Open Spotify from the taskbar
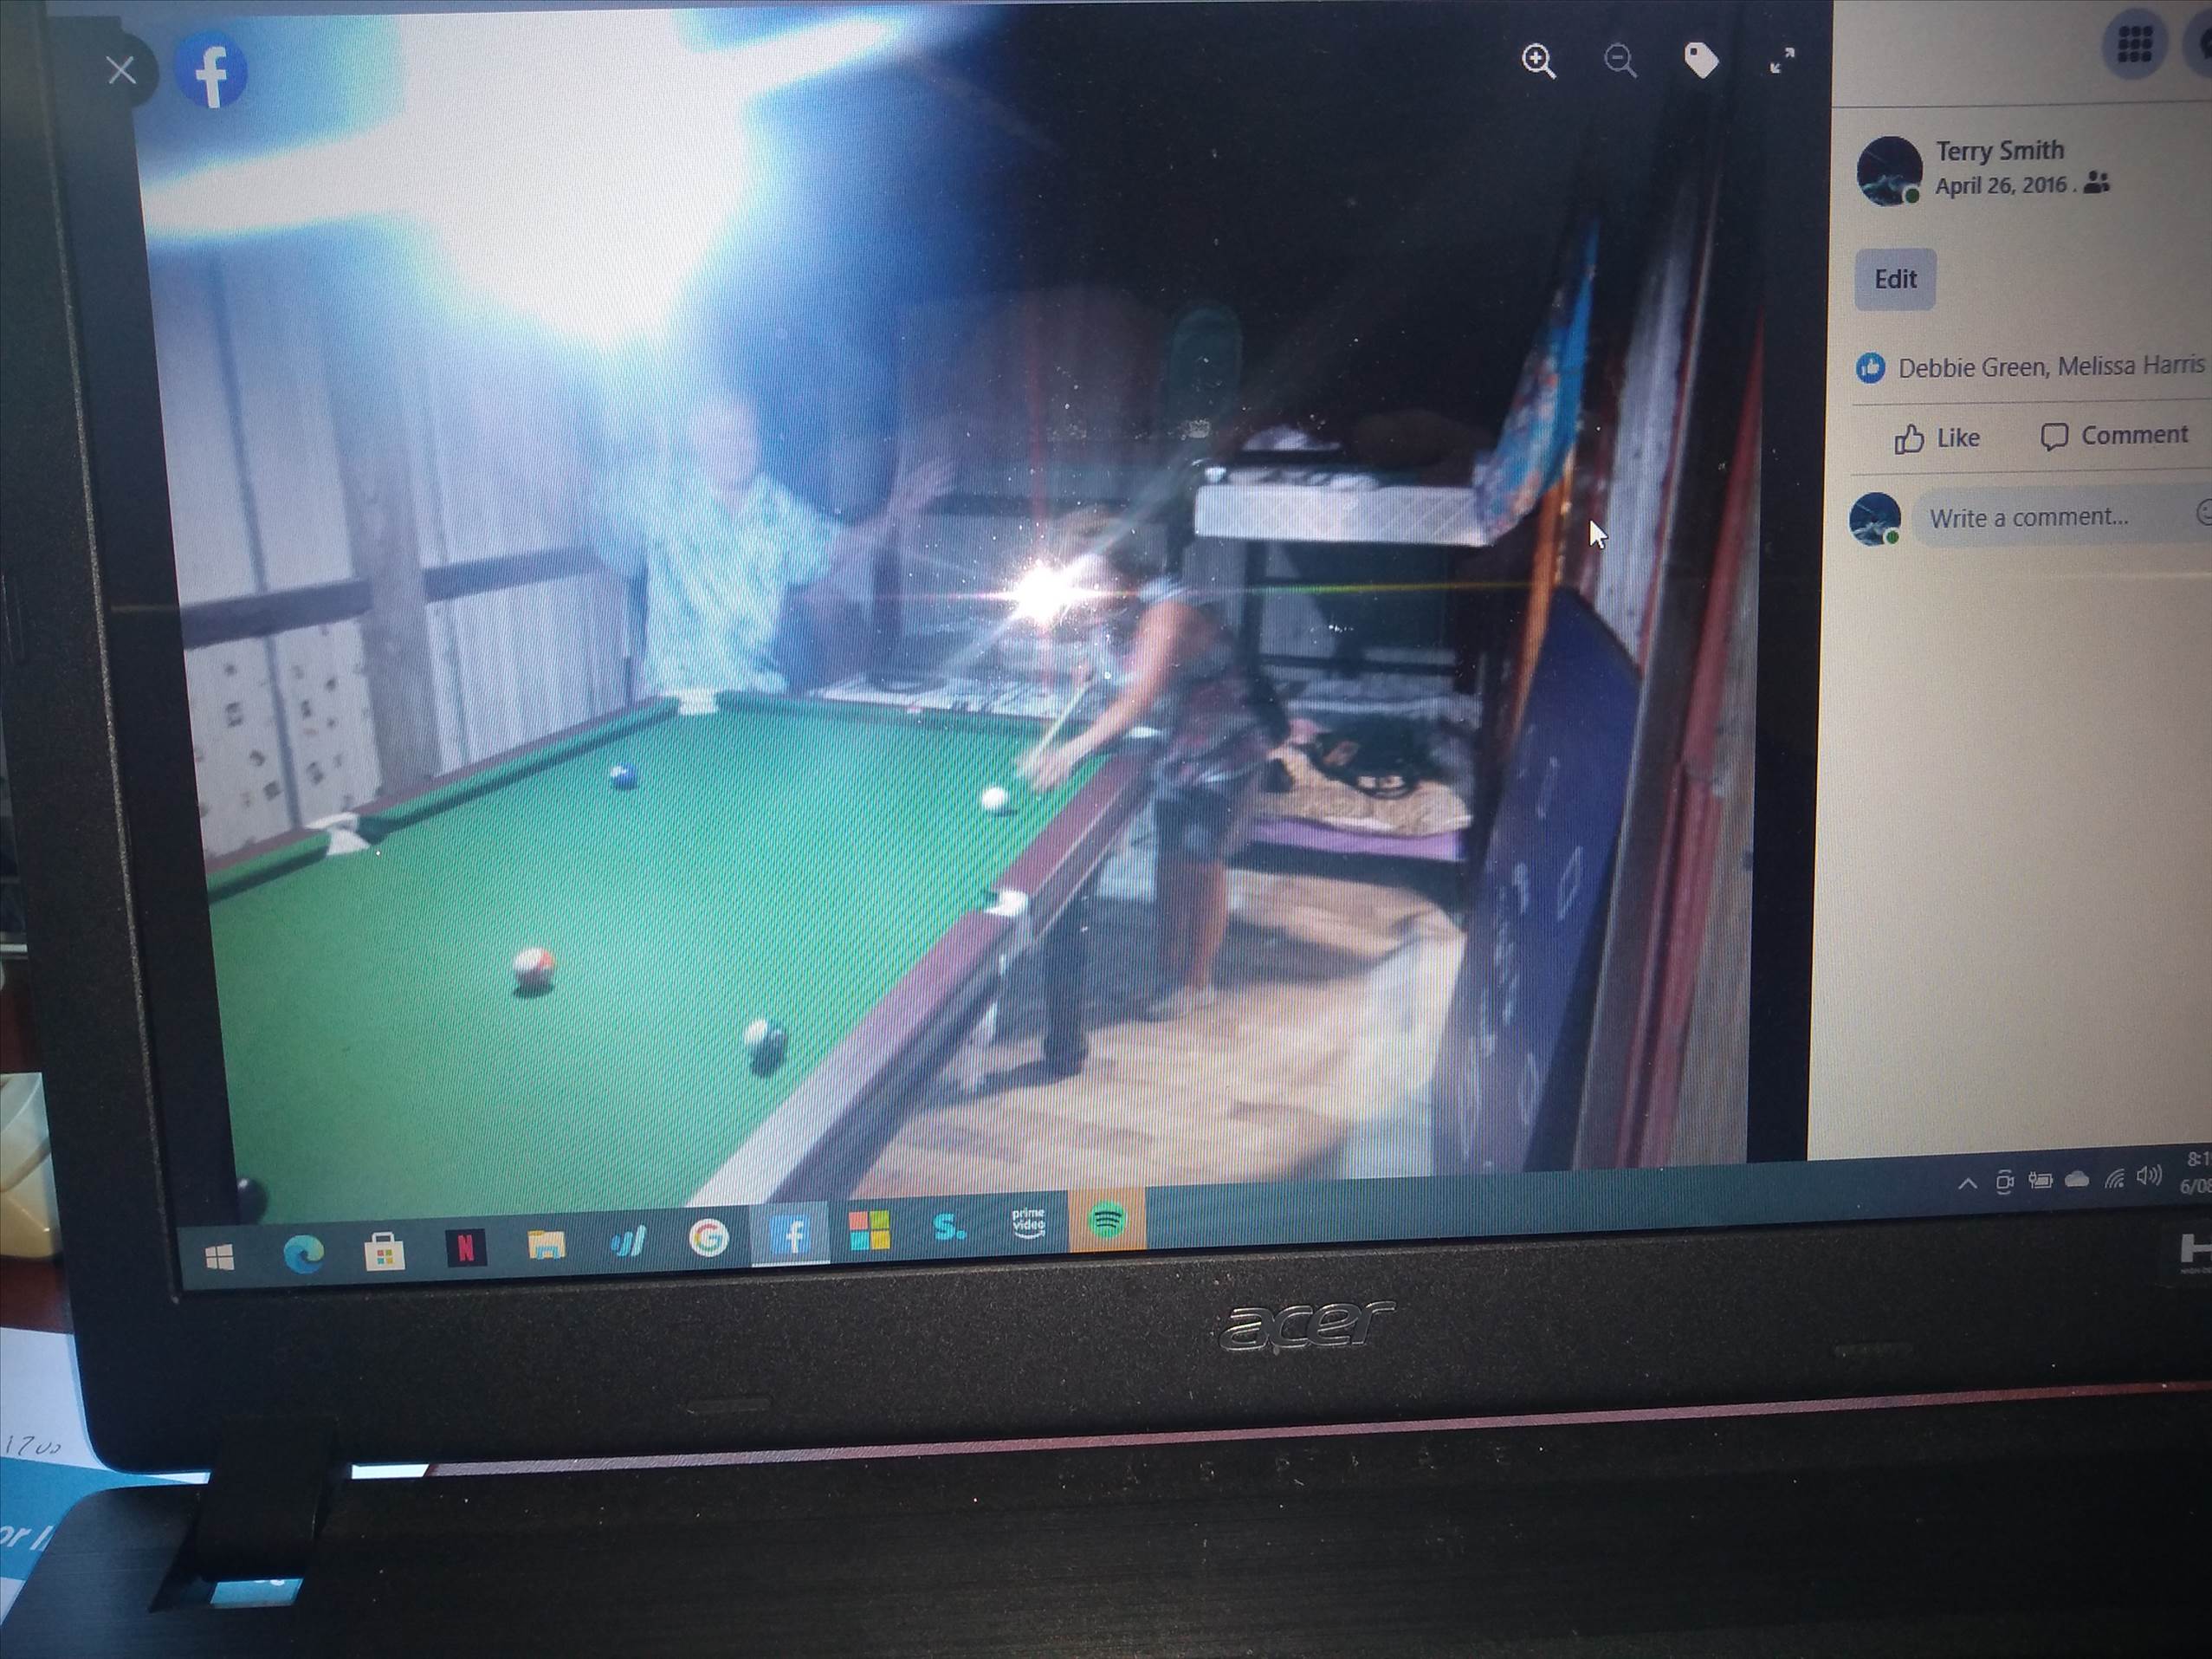The width and height of the screenshot is (2212, 1659). [x=1107, y=1221]
